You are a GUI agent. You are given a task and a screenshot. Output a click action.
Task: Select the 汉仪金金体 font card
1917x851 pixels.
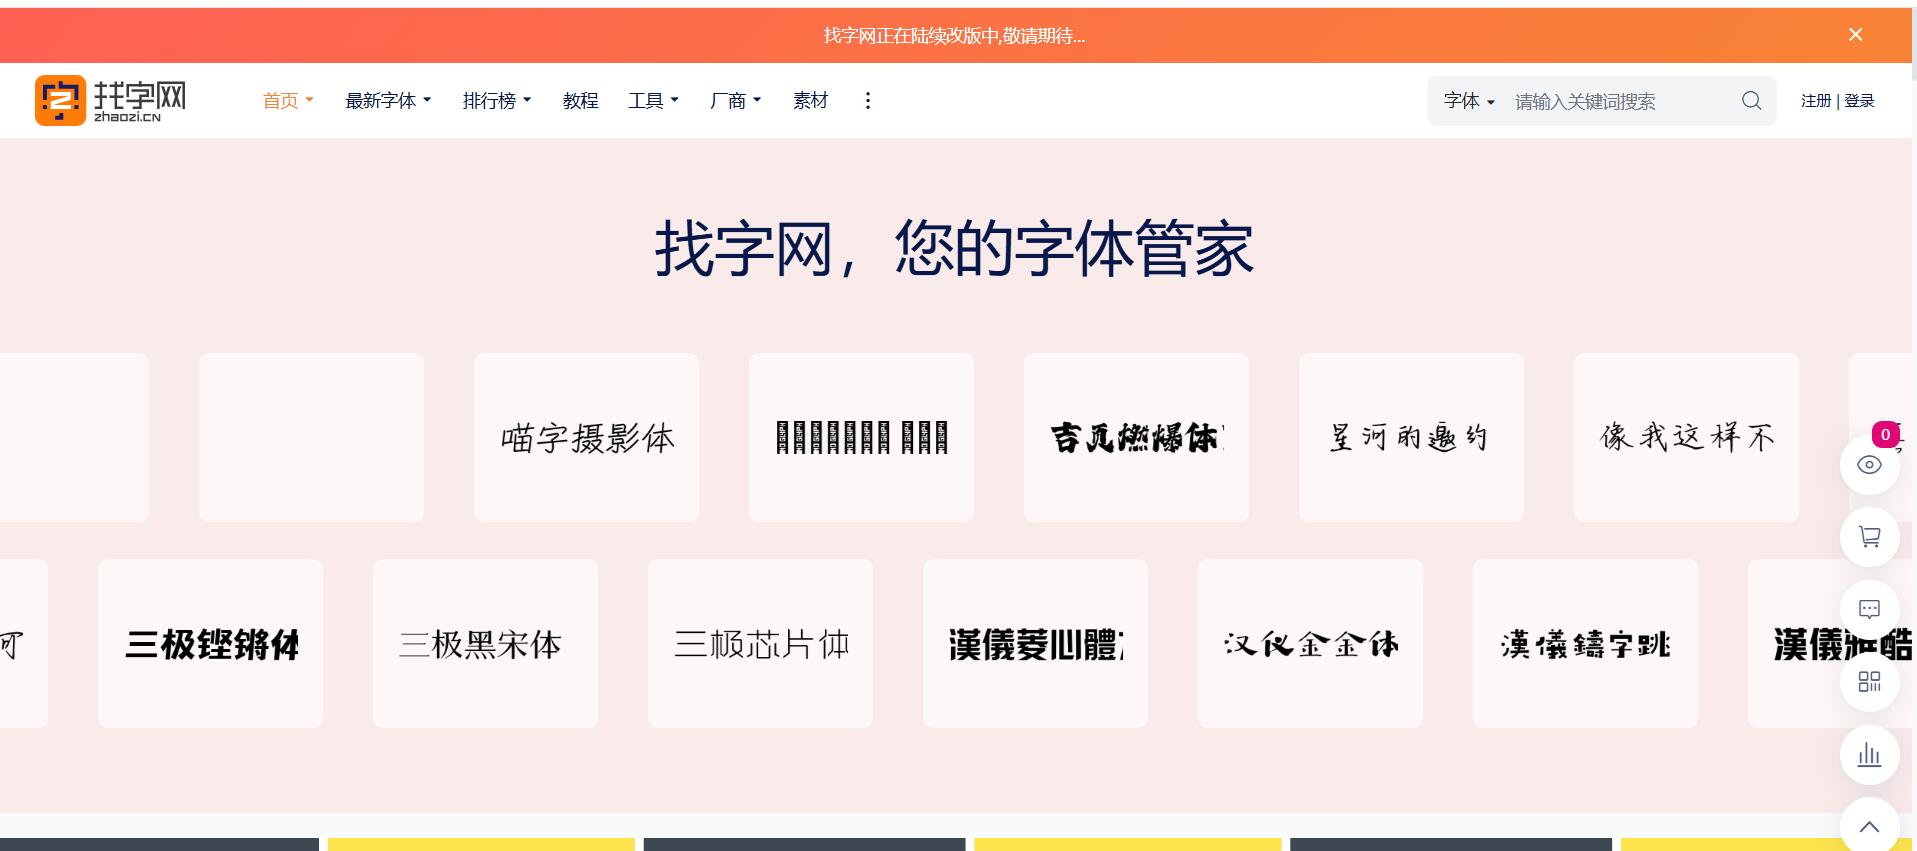(x=1310, y=643)
